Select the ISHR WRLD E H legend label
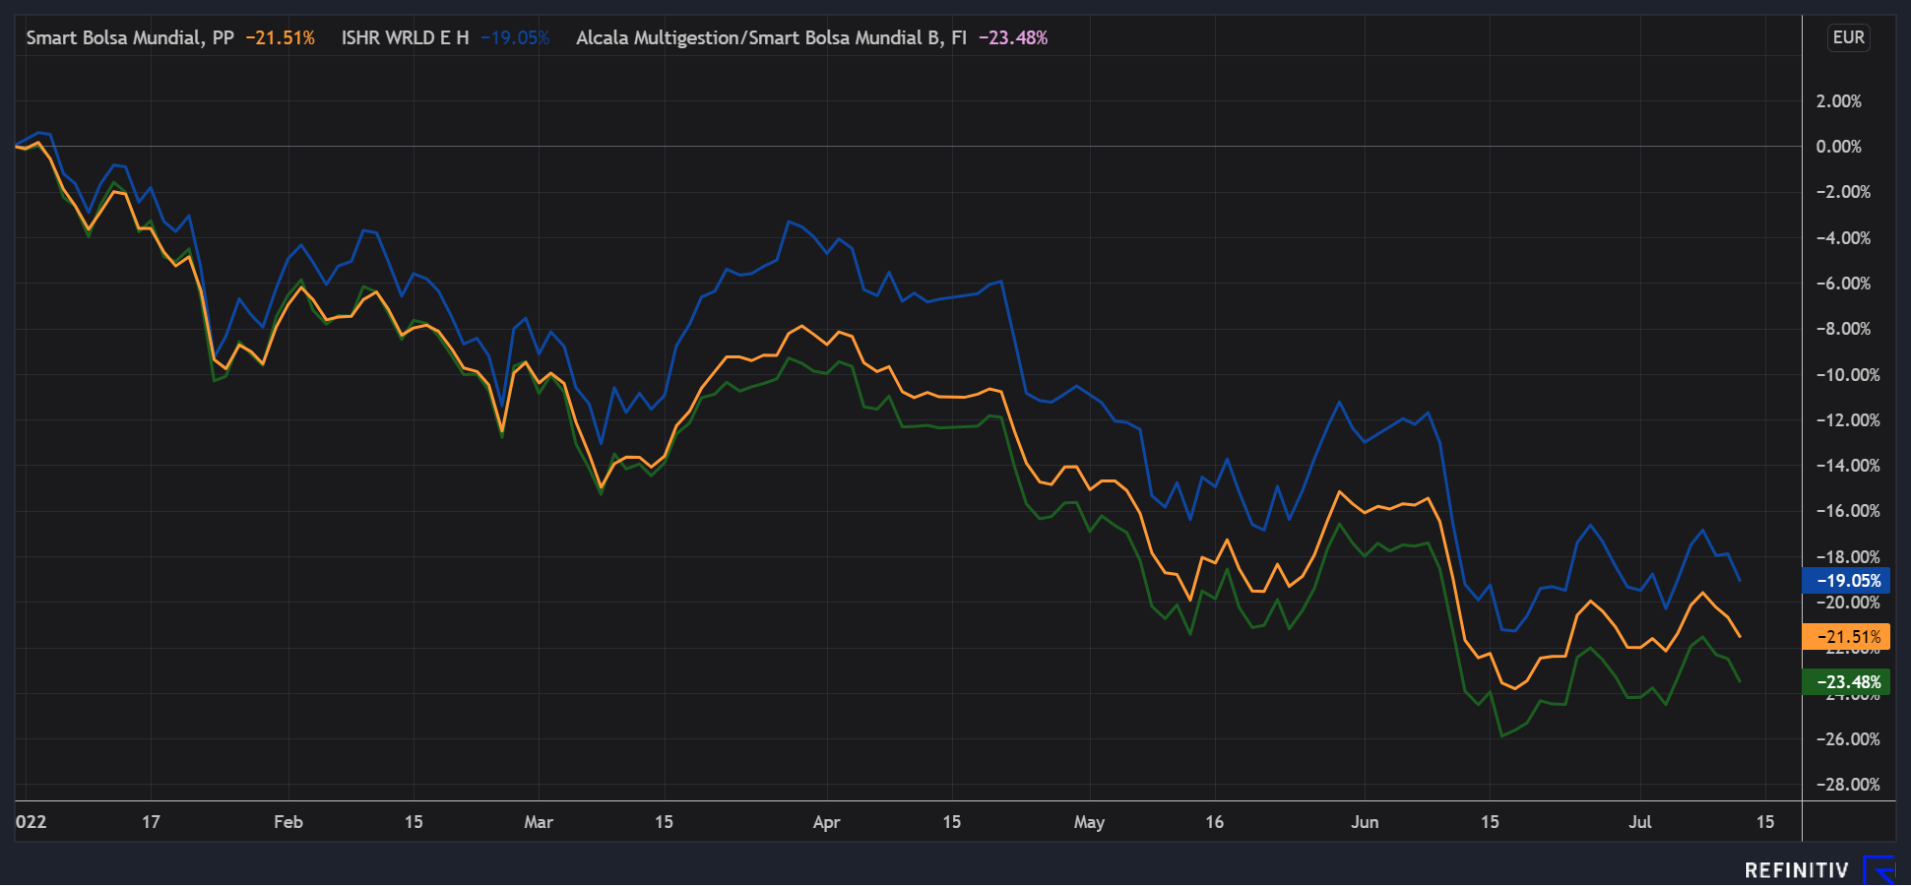 tap(405, 38)
